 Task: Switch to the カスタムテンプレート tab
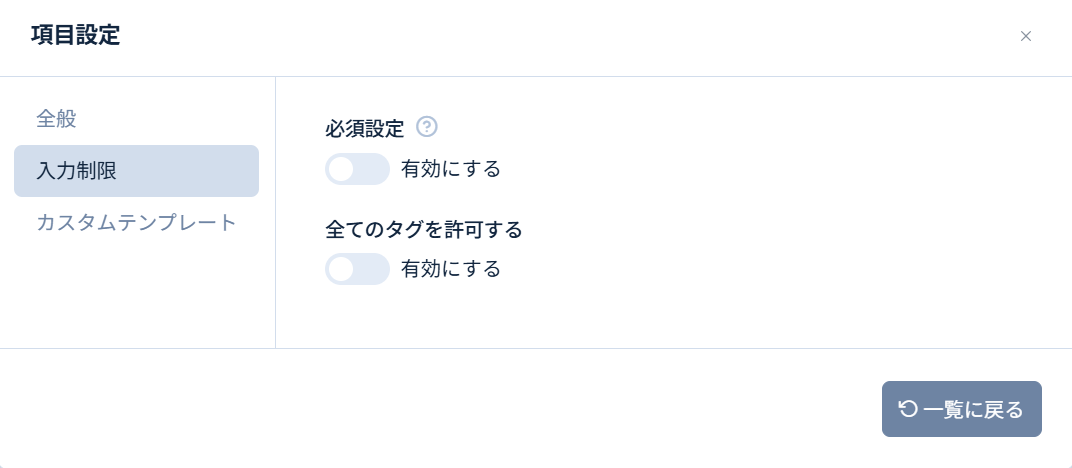coord(136,222)
